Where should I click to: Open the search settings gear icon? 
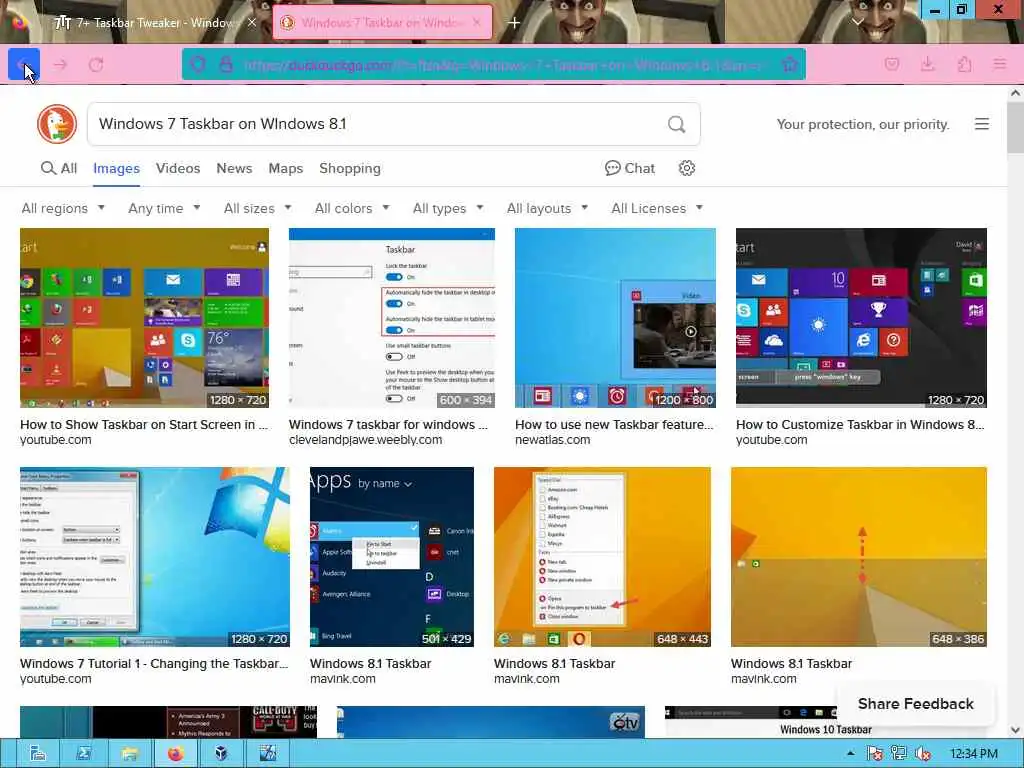coord(686,168)
